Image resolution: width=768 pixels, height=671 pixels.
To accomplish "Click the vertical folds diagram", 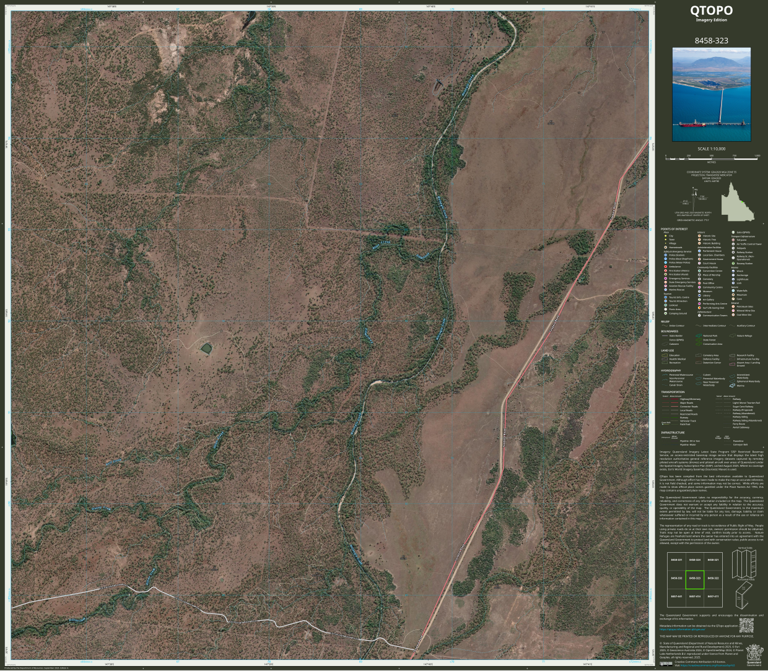I will click(x=744, y=563).
